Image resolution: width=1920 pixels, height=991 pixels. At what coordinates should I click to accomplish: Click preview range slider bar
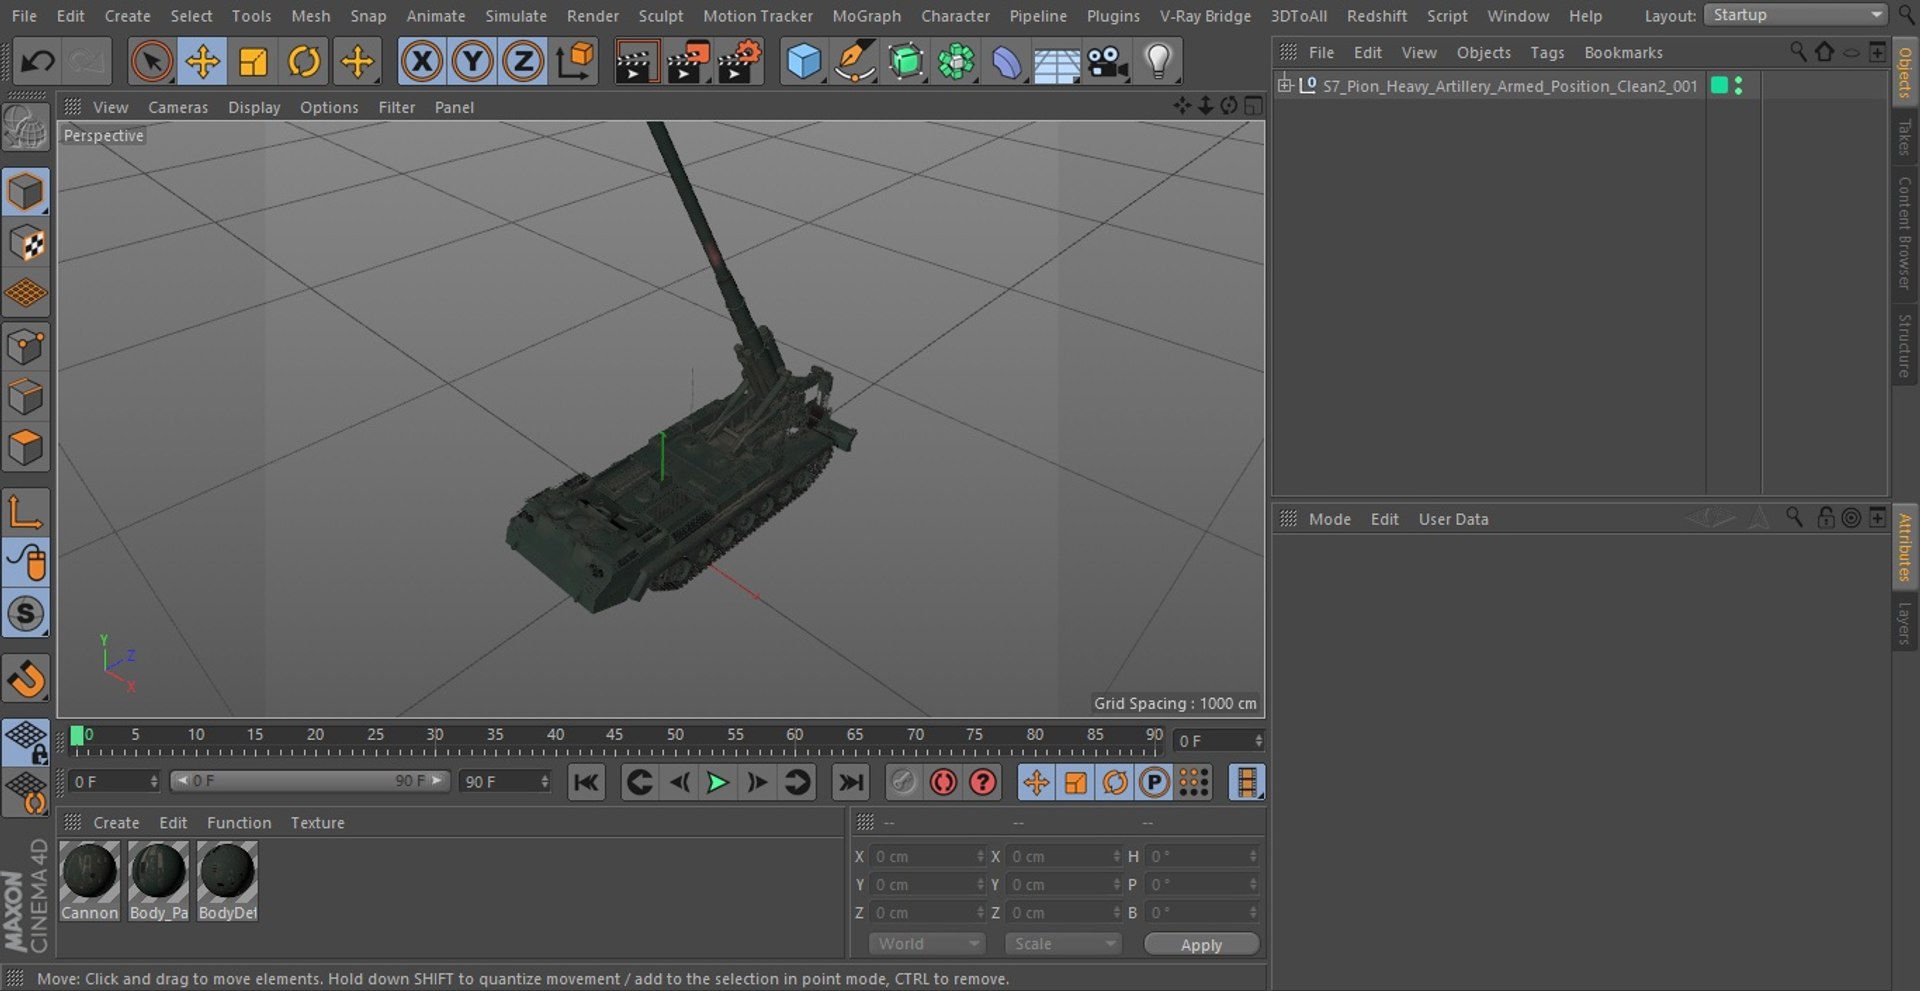[309, 781]
